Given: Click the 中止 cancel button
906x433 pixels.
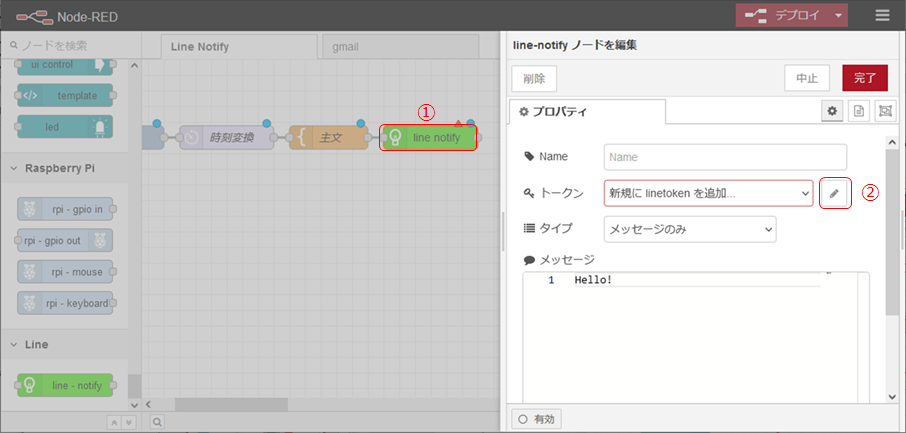Looking at the screenshot, I should pos(807,78).
